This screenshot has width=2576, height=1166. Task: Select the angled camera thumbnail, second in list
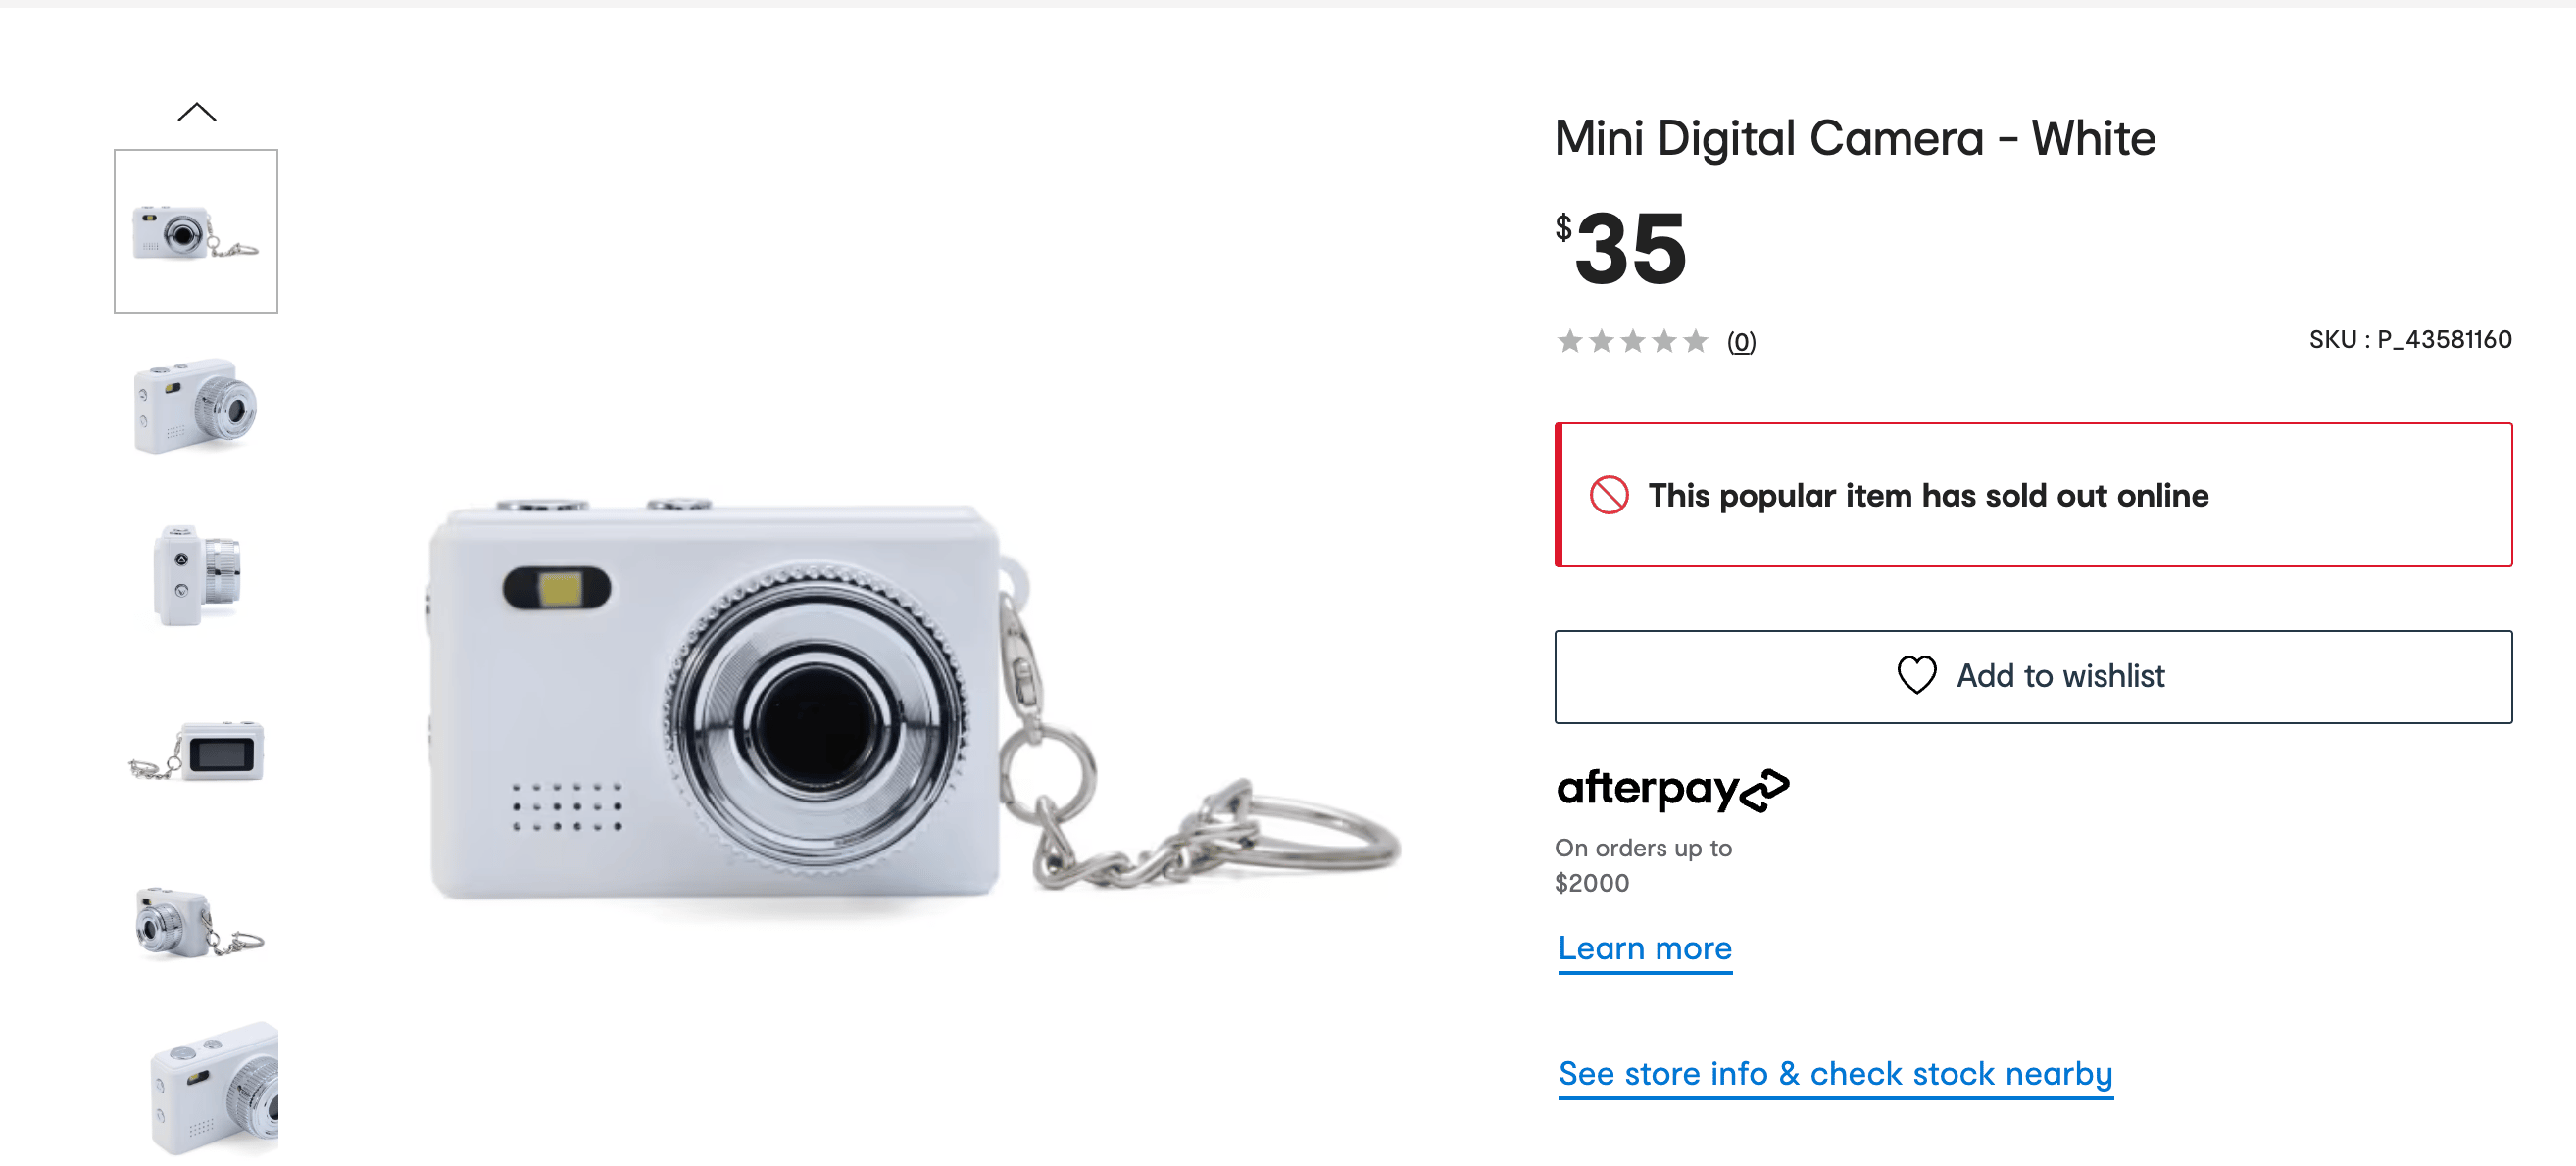coord(196,405)
